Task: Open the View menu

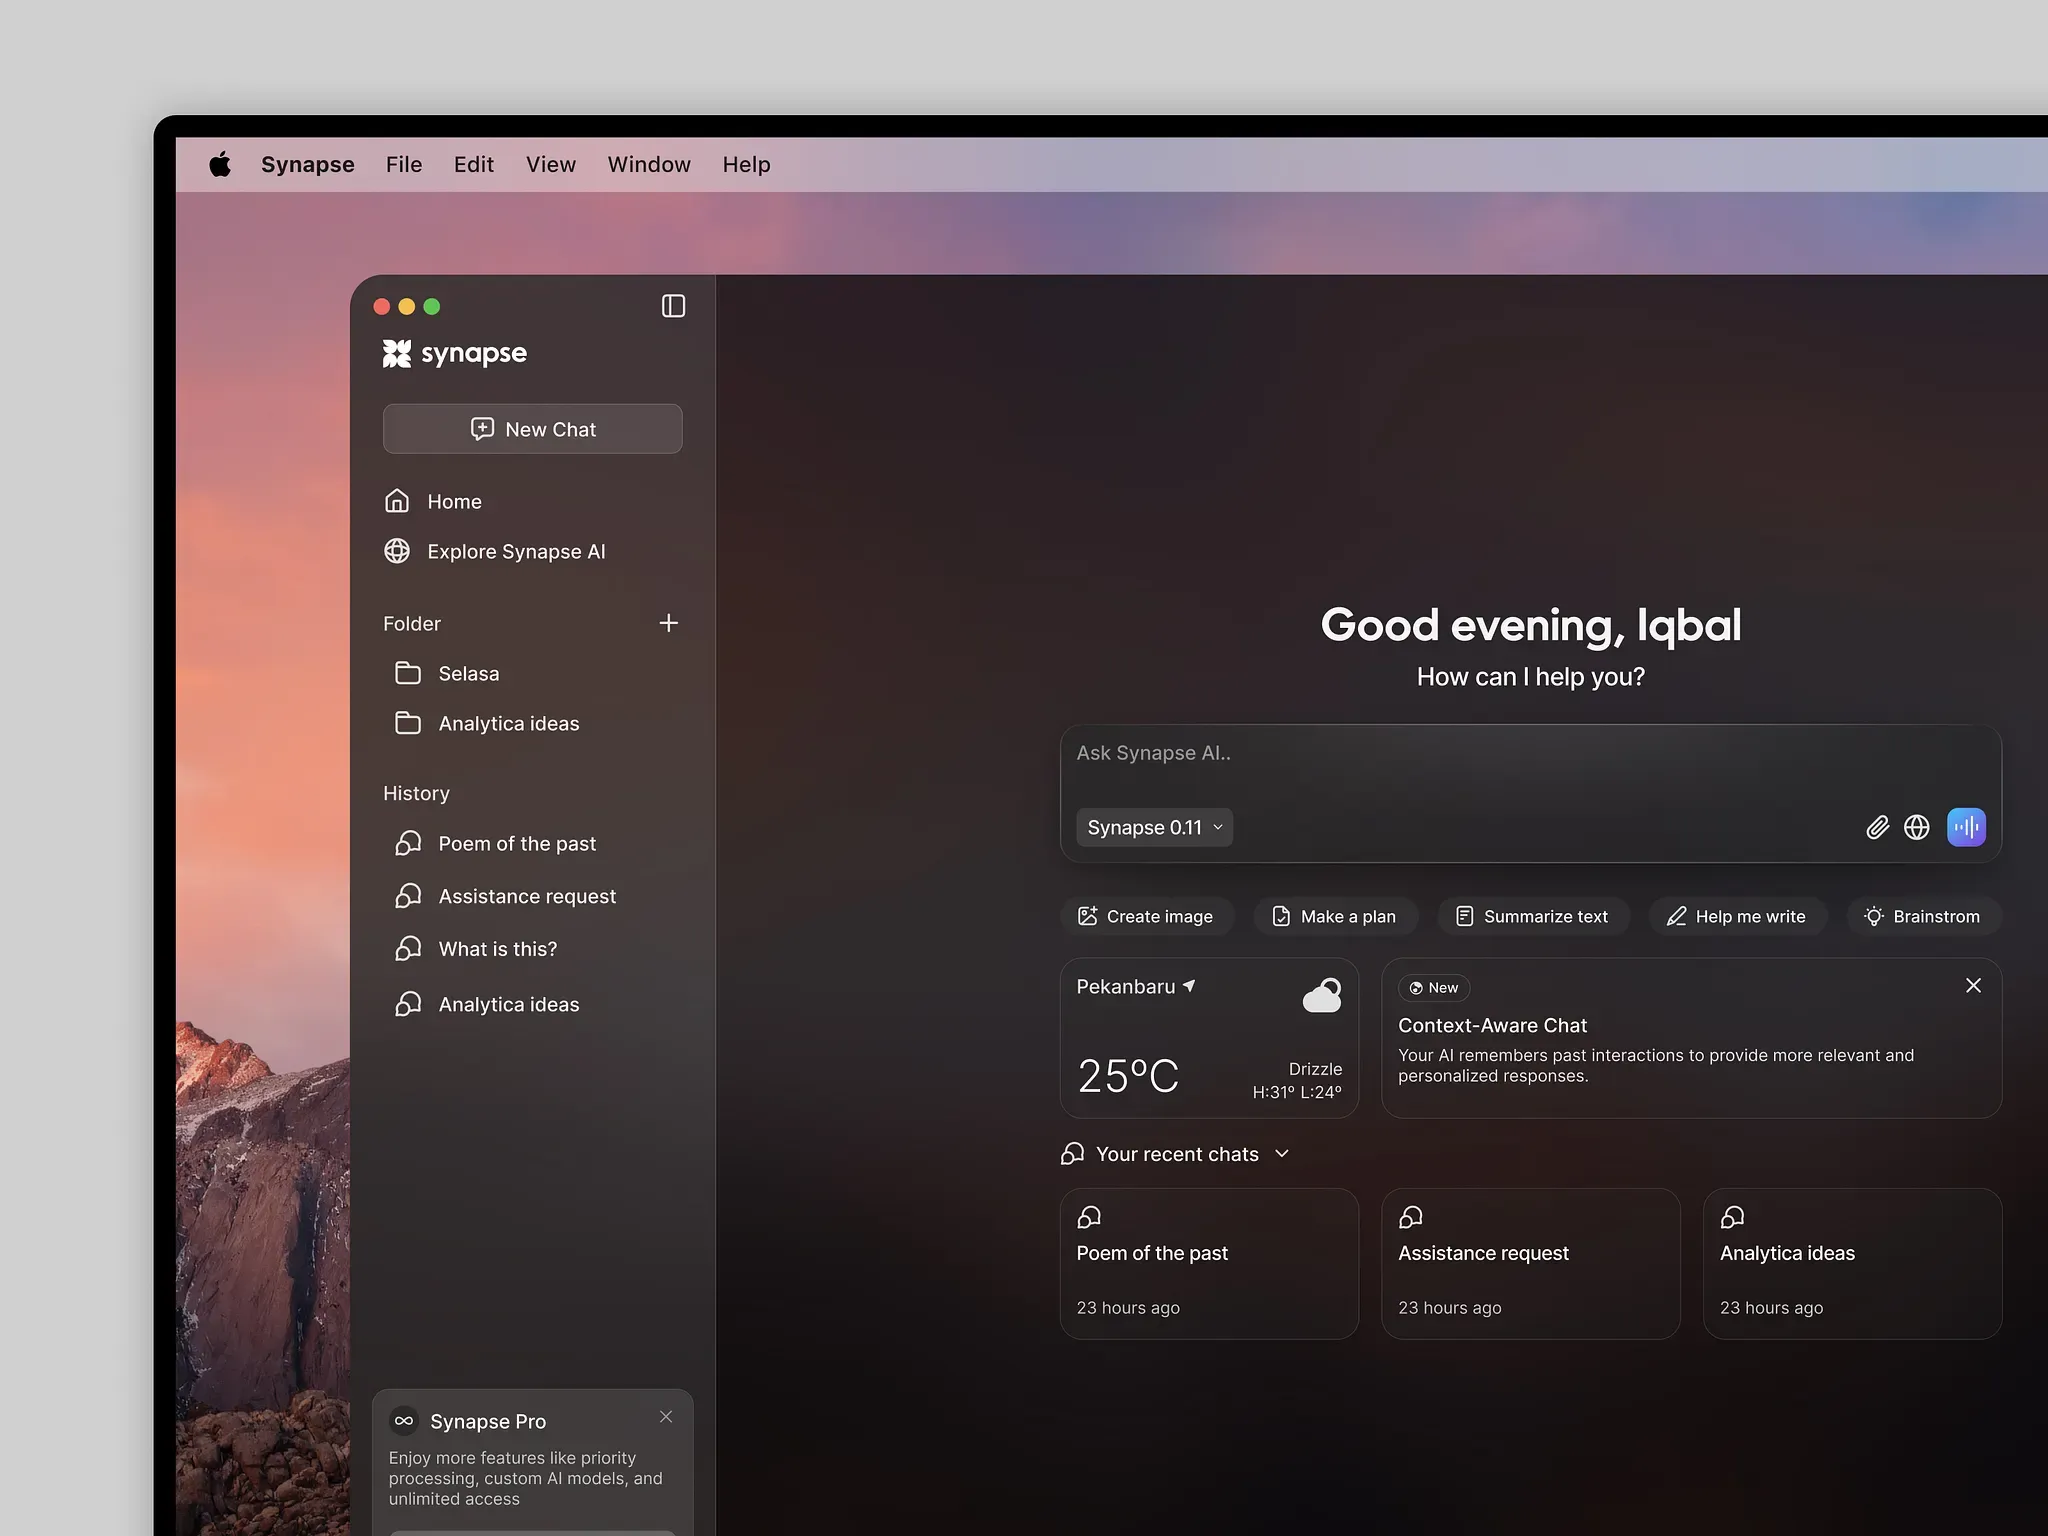Action: [x=551, y=164]
